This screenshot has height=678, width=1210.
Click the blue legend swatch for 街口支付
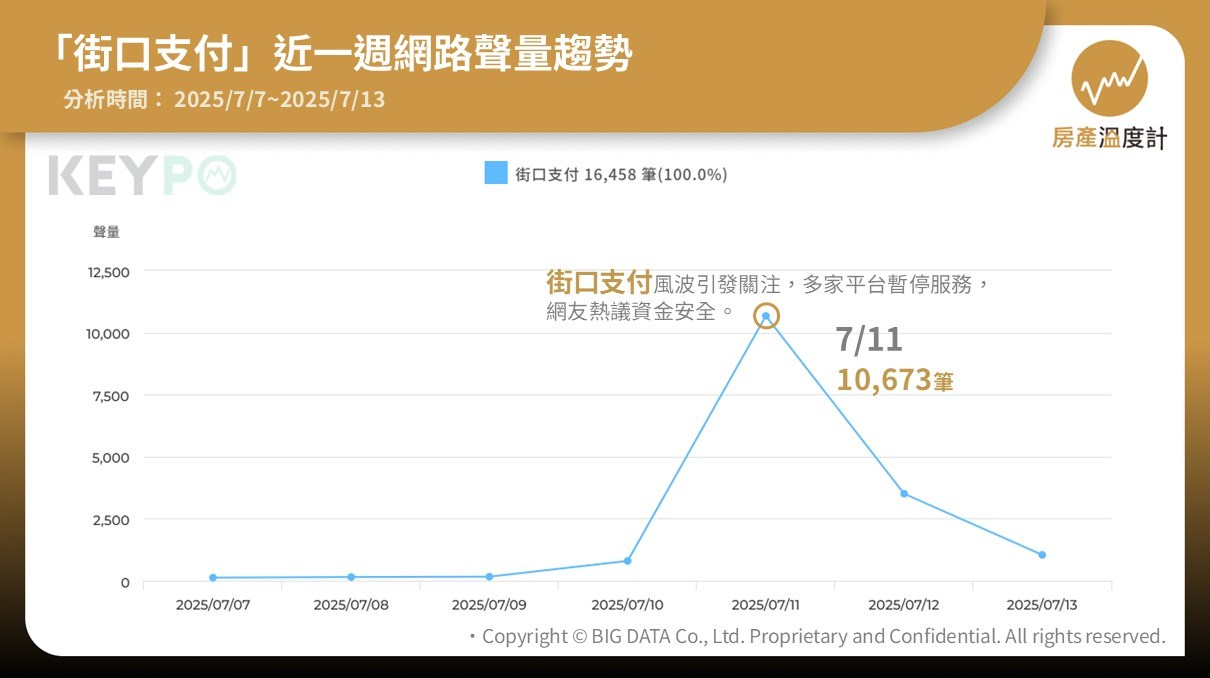coord(496,173)
